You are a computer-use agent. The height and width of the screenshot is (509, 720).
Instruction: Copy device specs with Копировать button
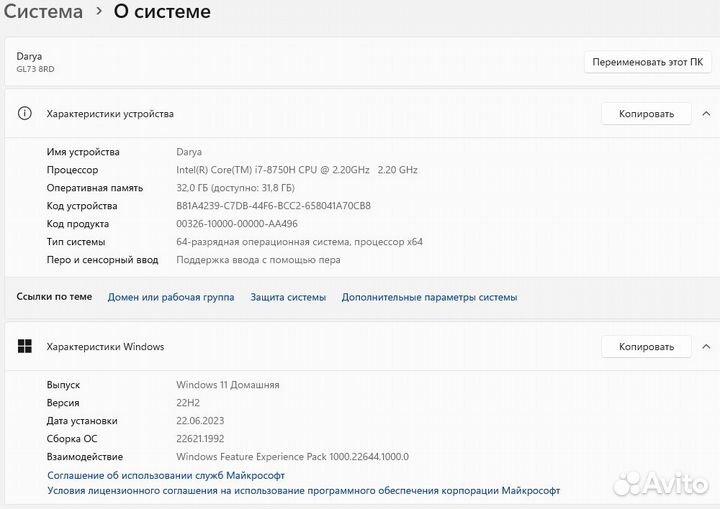[x=646, y=114]
